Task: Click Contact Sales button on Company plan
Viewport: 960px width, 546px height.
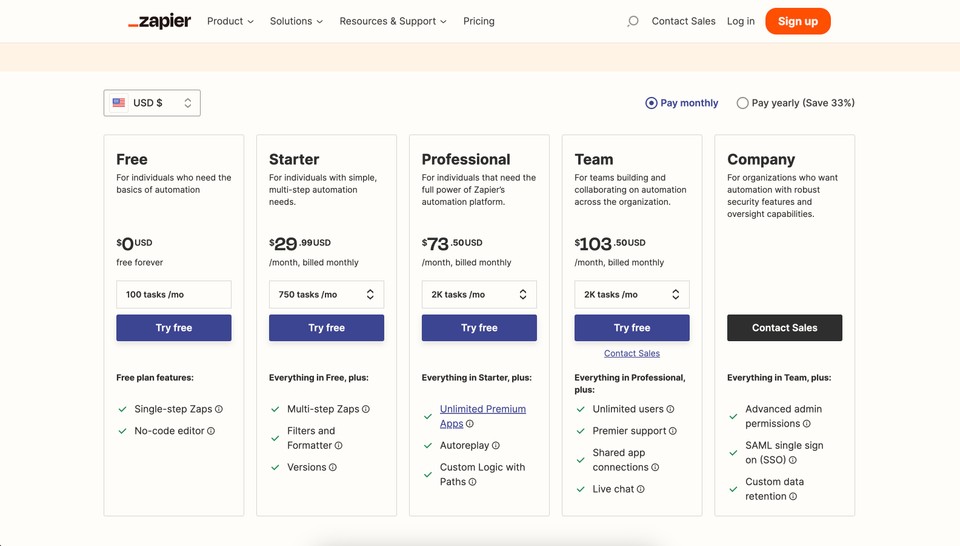Action: pyautogui.click(x=784, y=328)
